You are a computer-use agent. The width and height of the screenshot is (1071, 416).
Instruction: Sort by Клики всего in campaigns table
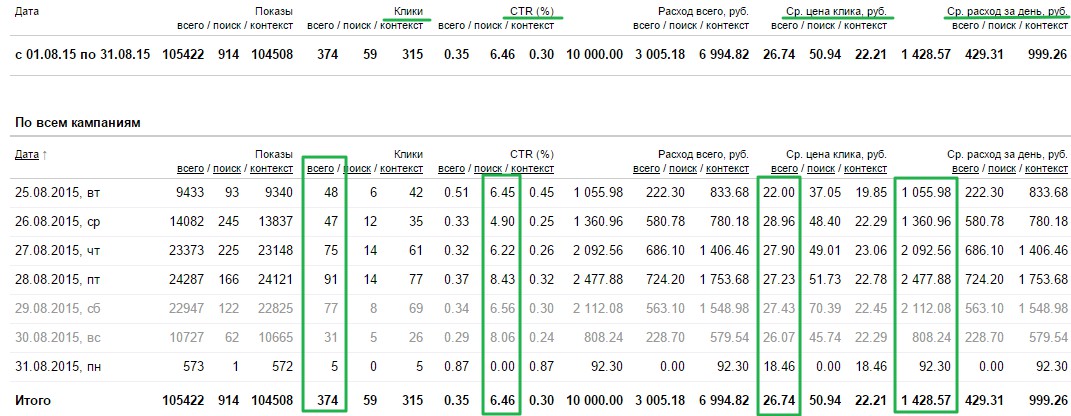[320, 169]
